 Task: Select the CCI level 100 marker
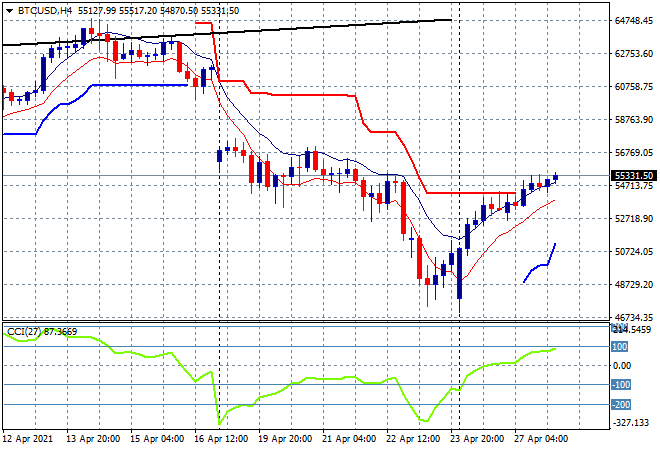619,347
